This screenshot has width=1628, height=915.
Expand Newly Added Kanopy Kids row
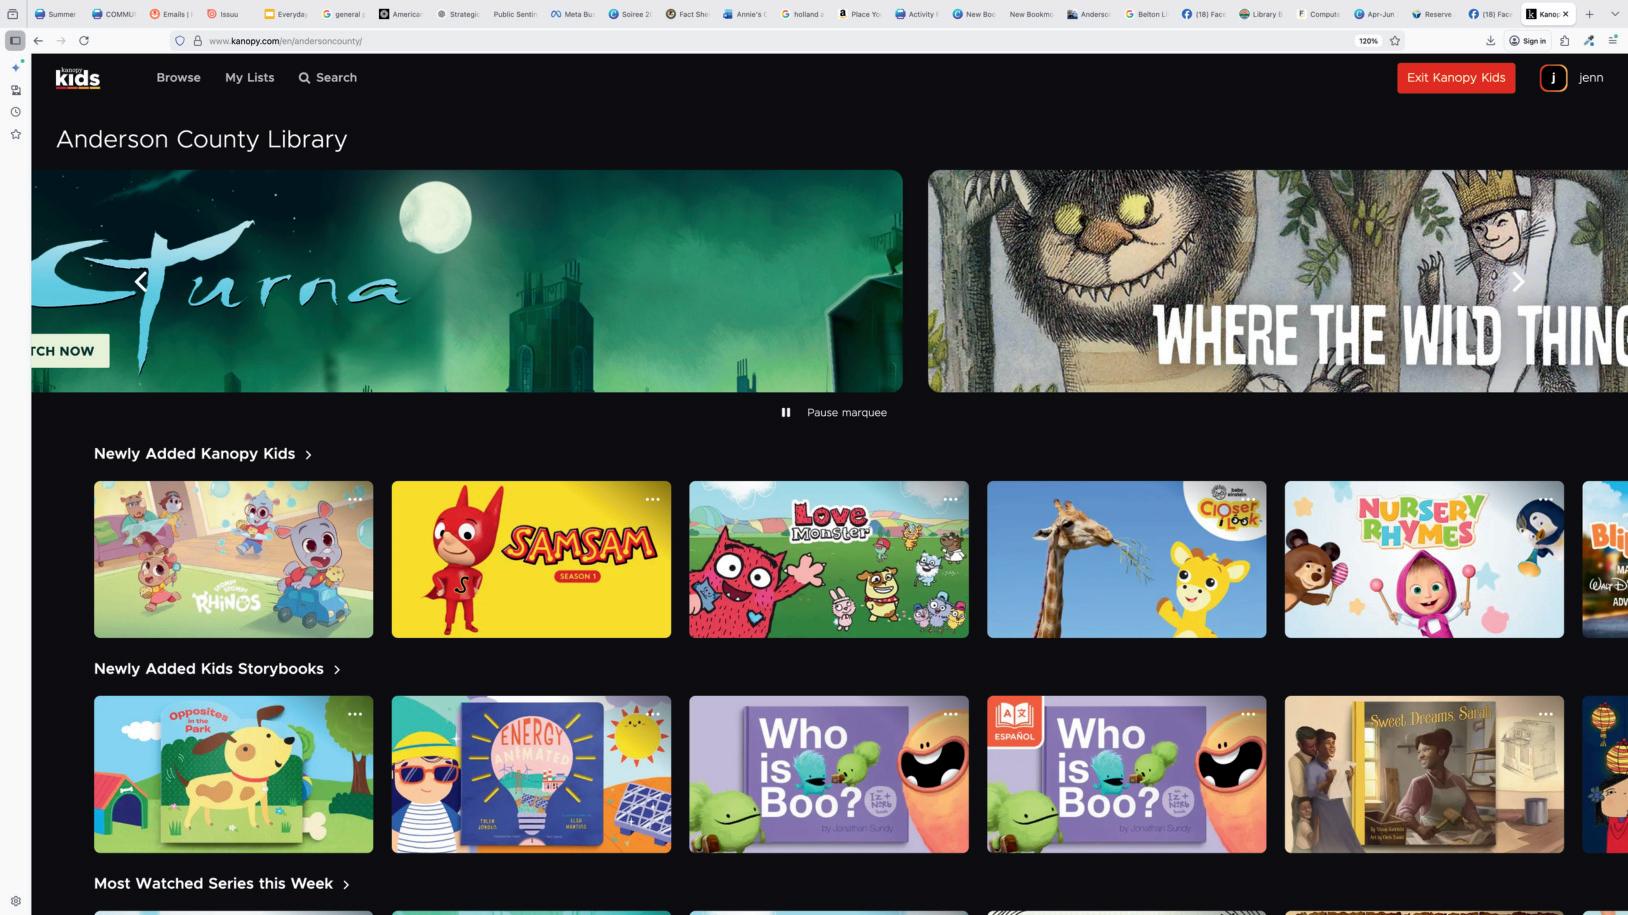pos(203,454)
